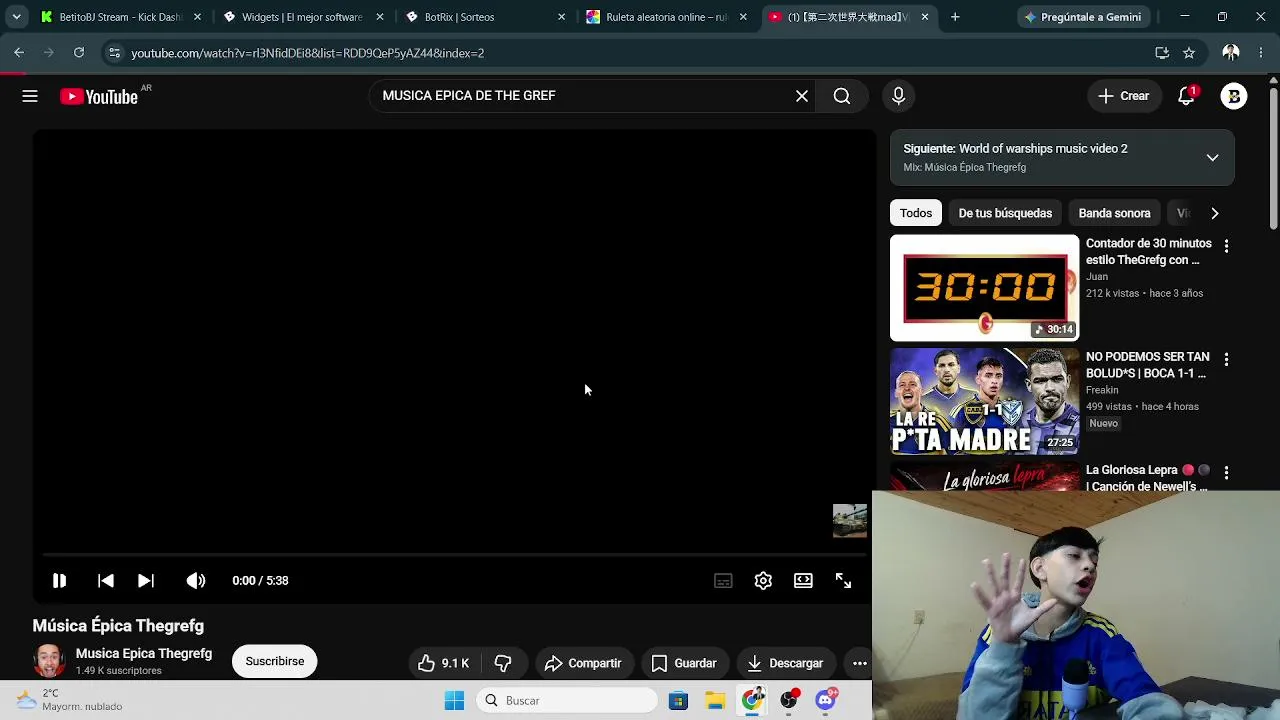Image resolution: width=1280 pixels, height=720 pixels.
Task: Open the notifications bell
Action: tap(1186, 96)
